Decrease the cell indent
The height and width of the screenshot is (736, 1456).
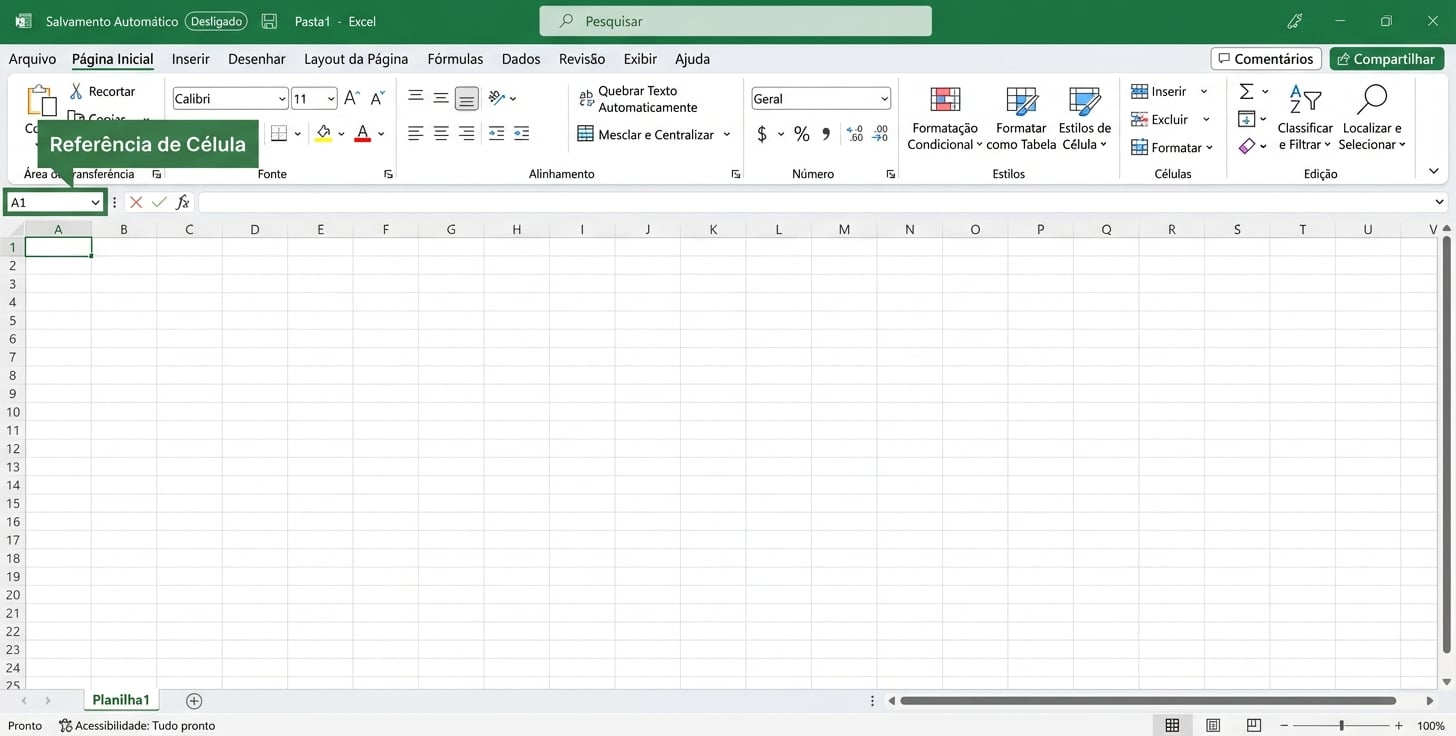coord(496,133)
